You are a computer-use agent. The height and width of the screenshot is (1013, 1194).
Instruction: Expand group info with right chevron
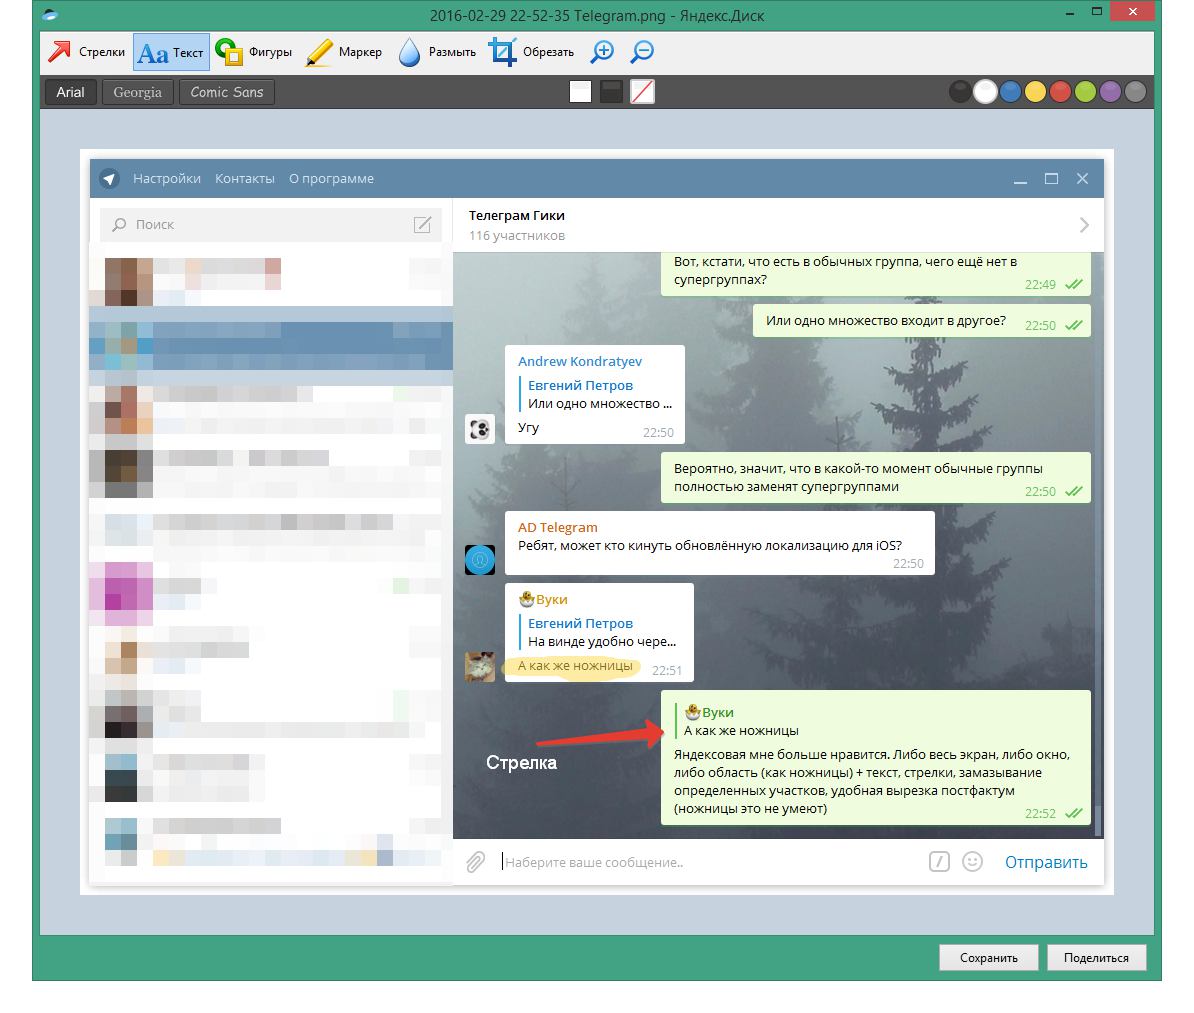1084,225
